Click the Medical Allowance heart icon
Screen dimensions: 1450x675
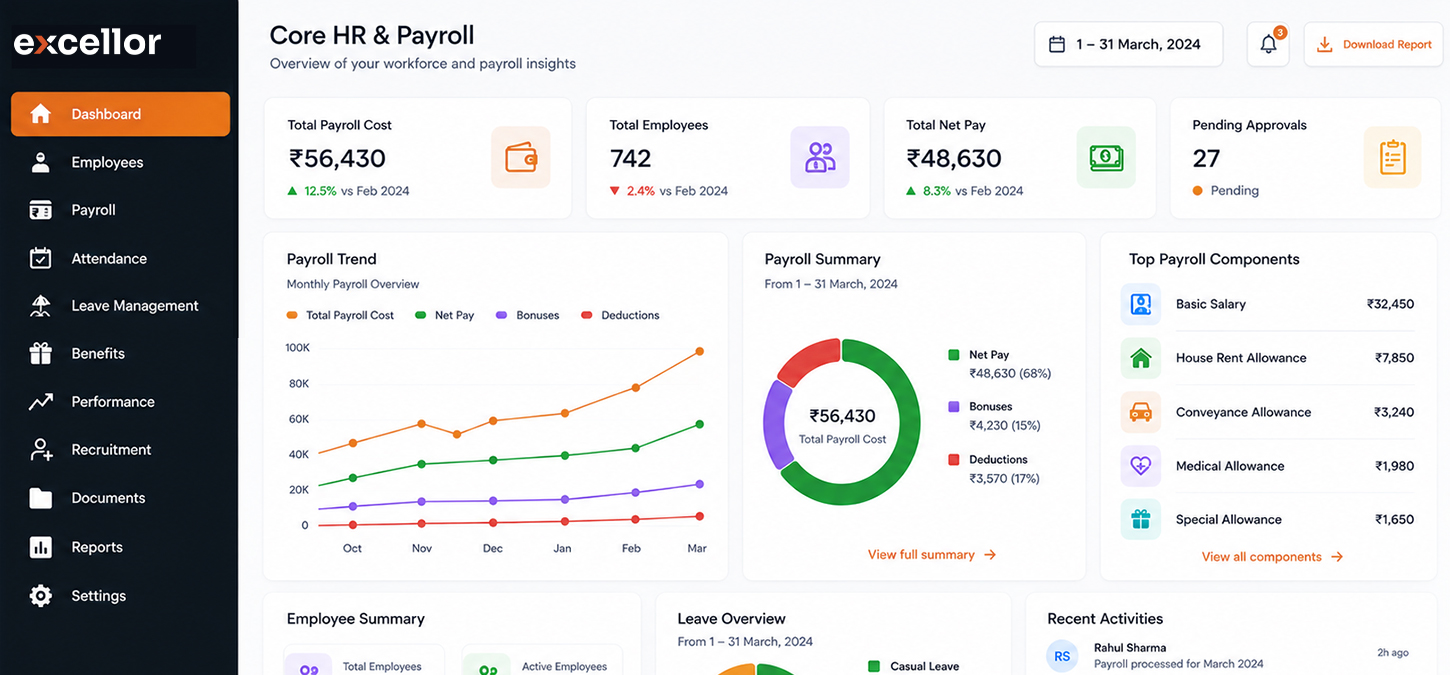coord(1141,466)
